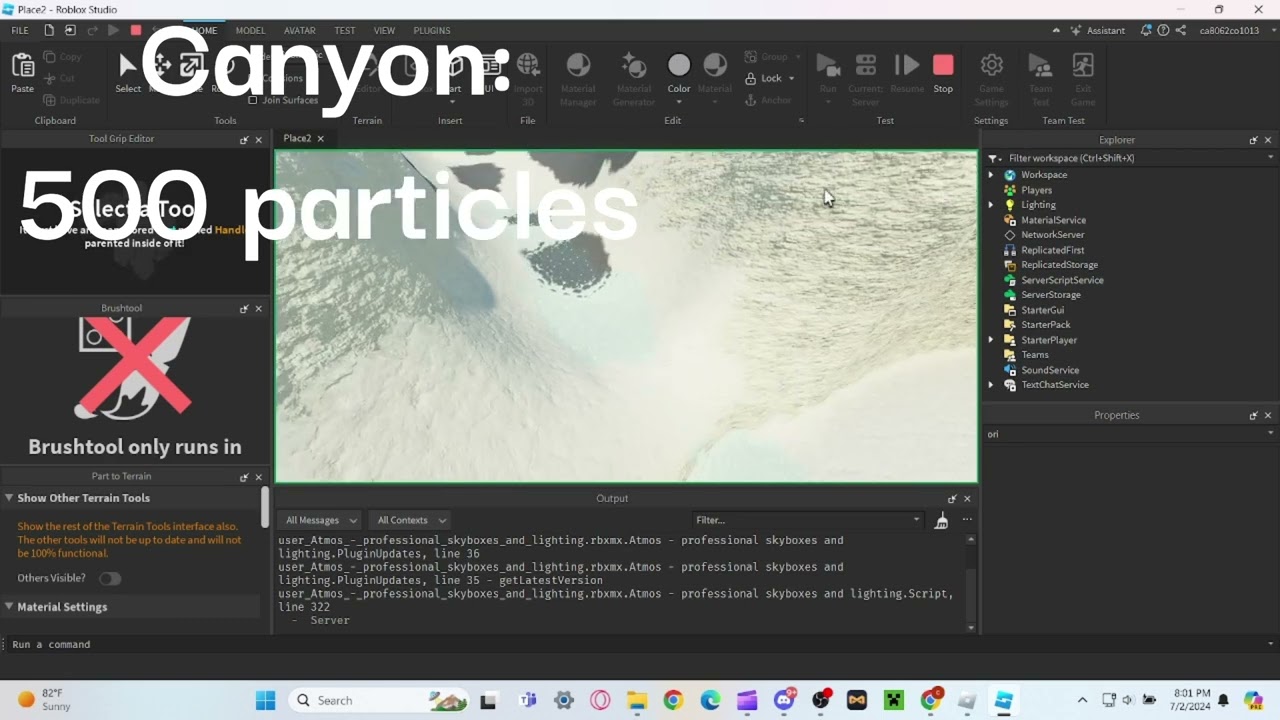Collapse the Material Settings section
Screen dimensions: 1280x720
point(9,607)
